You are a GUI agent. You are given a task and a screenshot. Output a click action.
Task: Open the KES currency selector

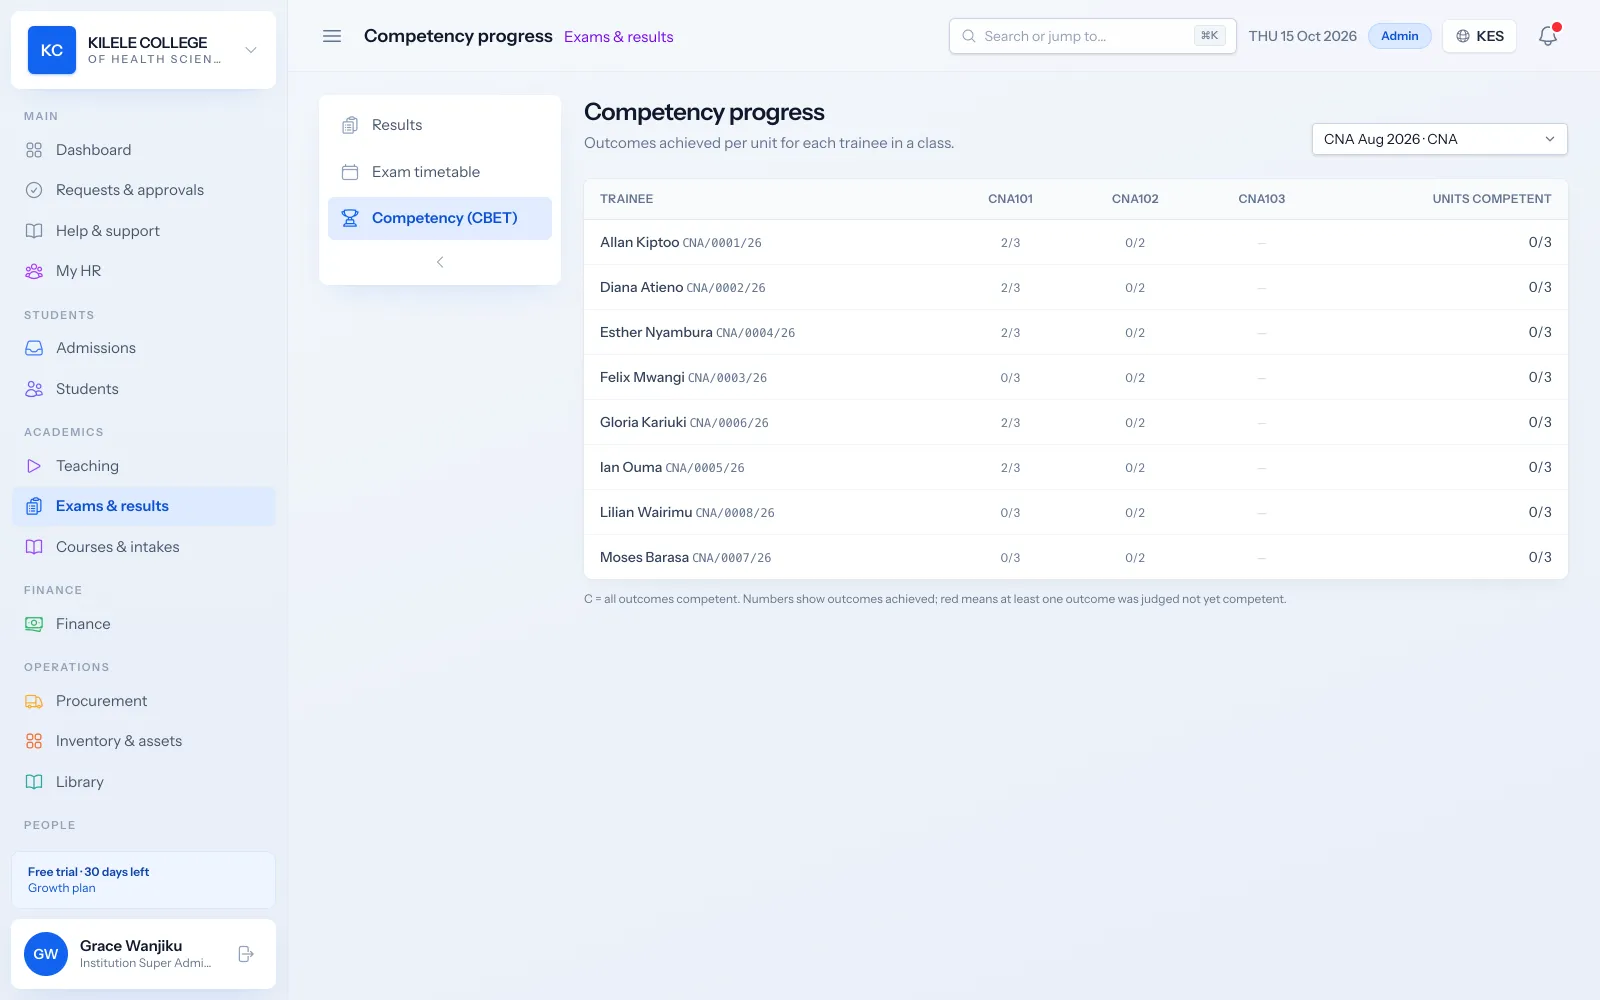click(x=1479, y=36)
